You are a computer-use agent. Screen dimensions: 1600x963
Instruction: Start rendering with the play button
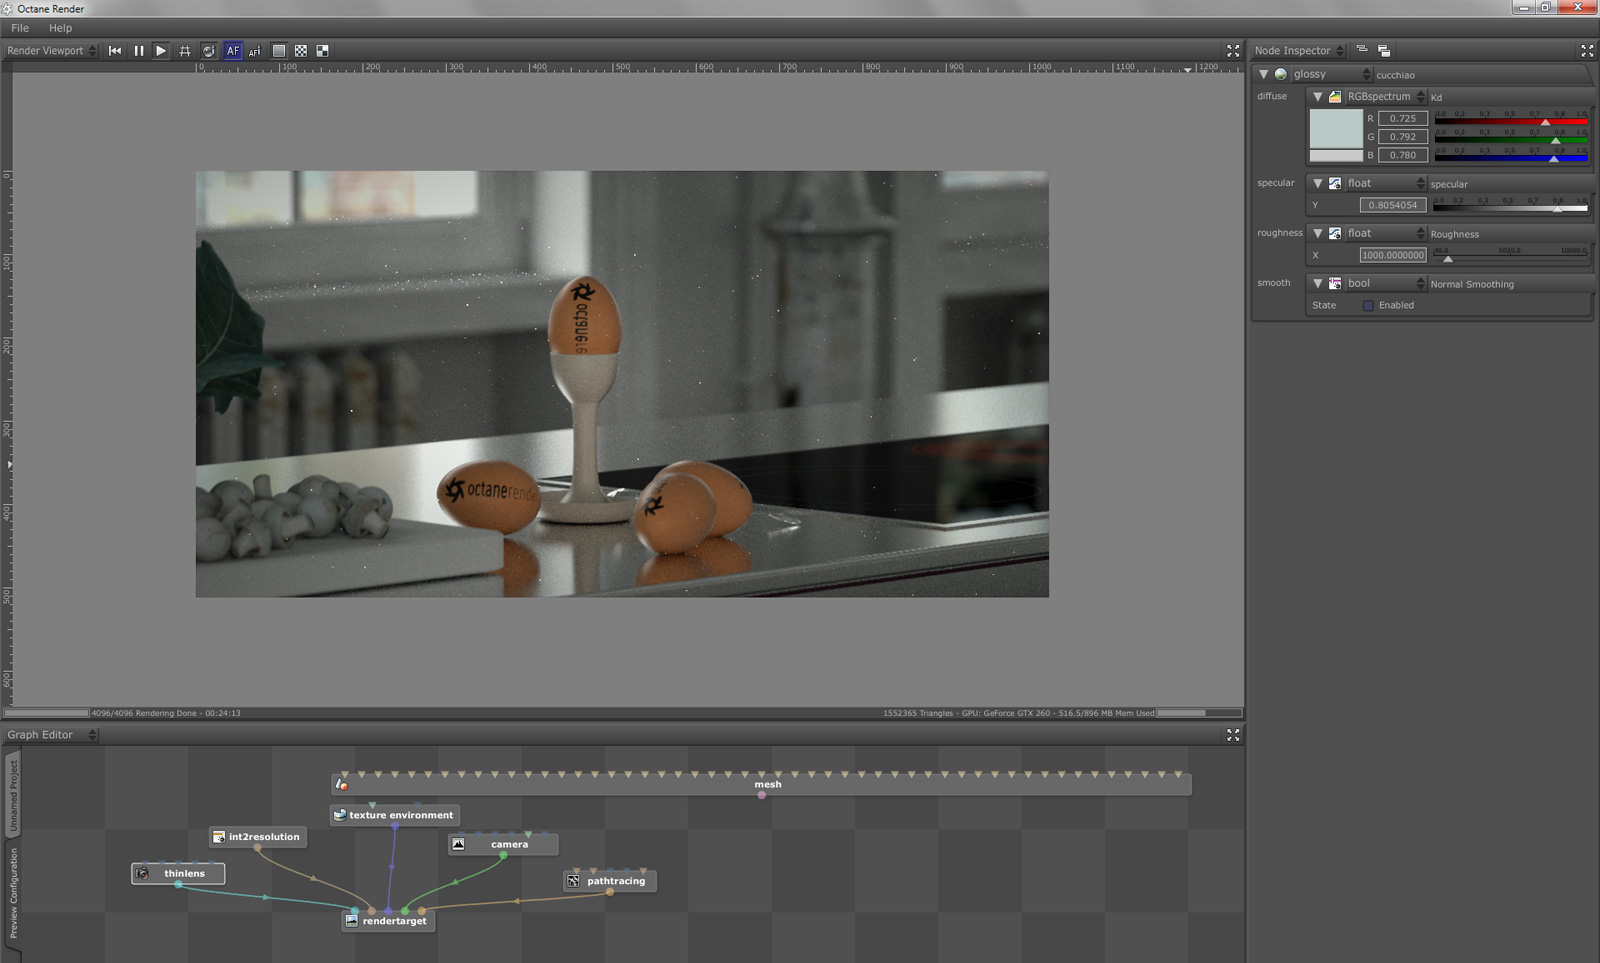(161, 51)
